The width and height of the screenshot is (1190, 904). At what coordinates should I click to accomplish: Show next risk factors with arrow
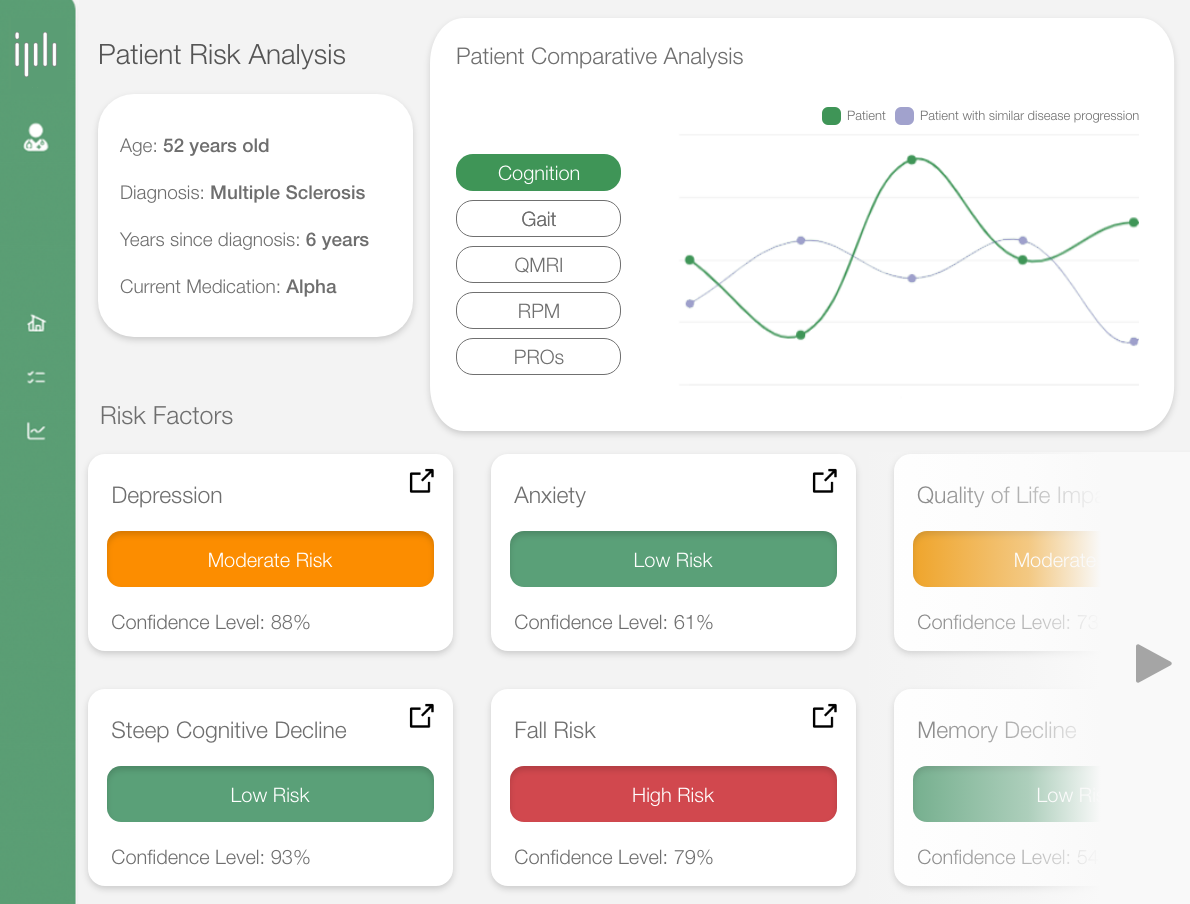1153,664
